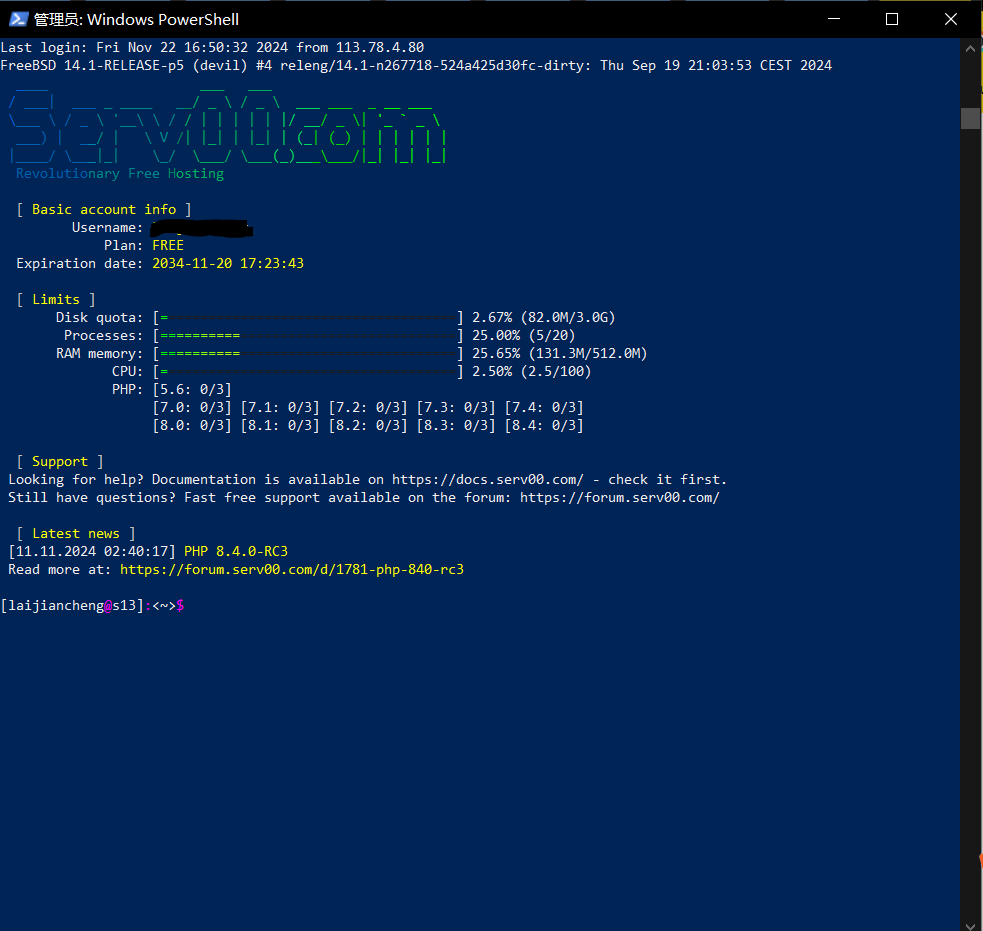The width and height of the screenshot is (983, 931).
Task: Close the Windows PowerShell window
Action: (950, 19)
